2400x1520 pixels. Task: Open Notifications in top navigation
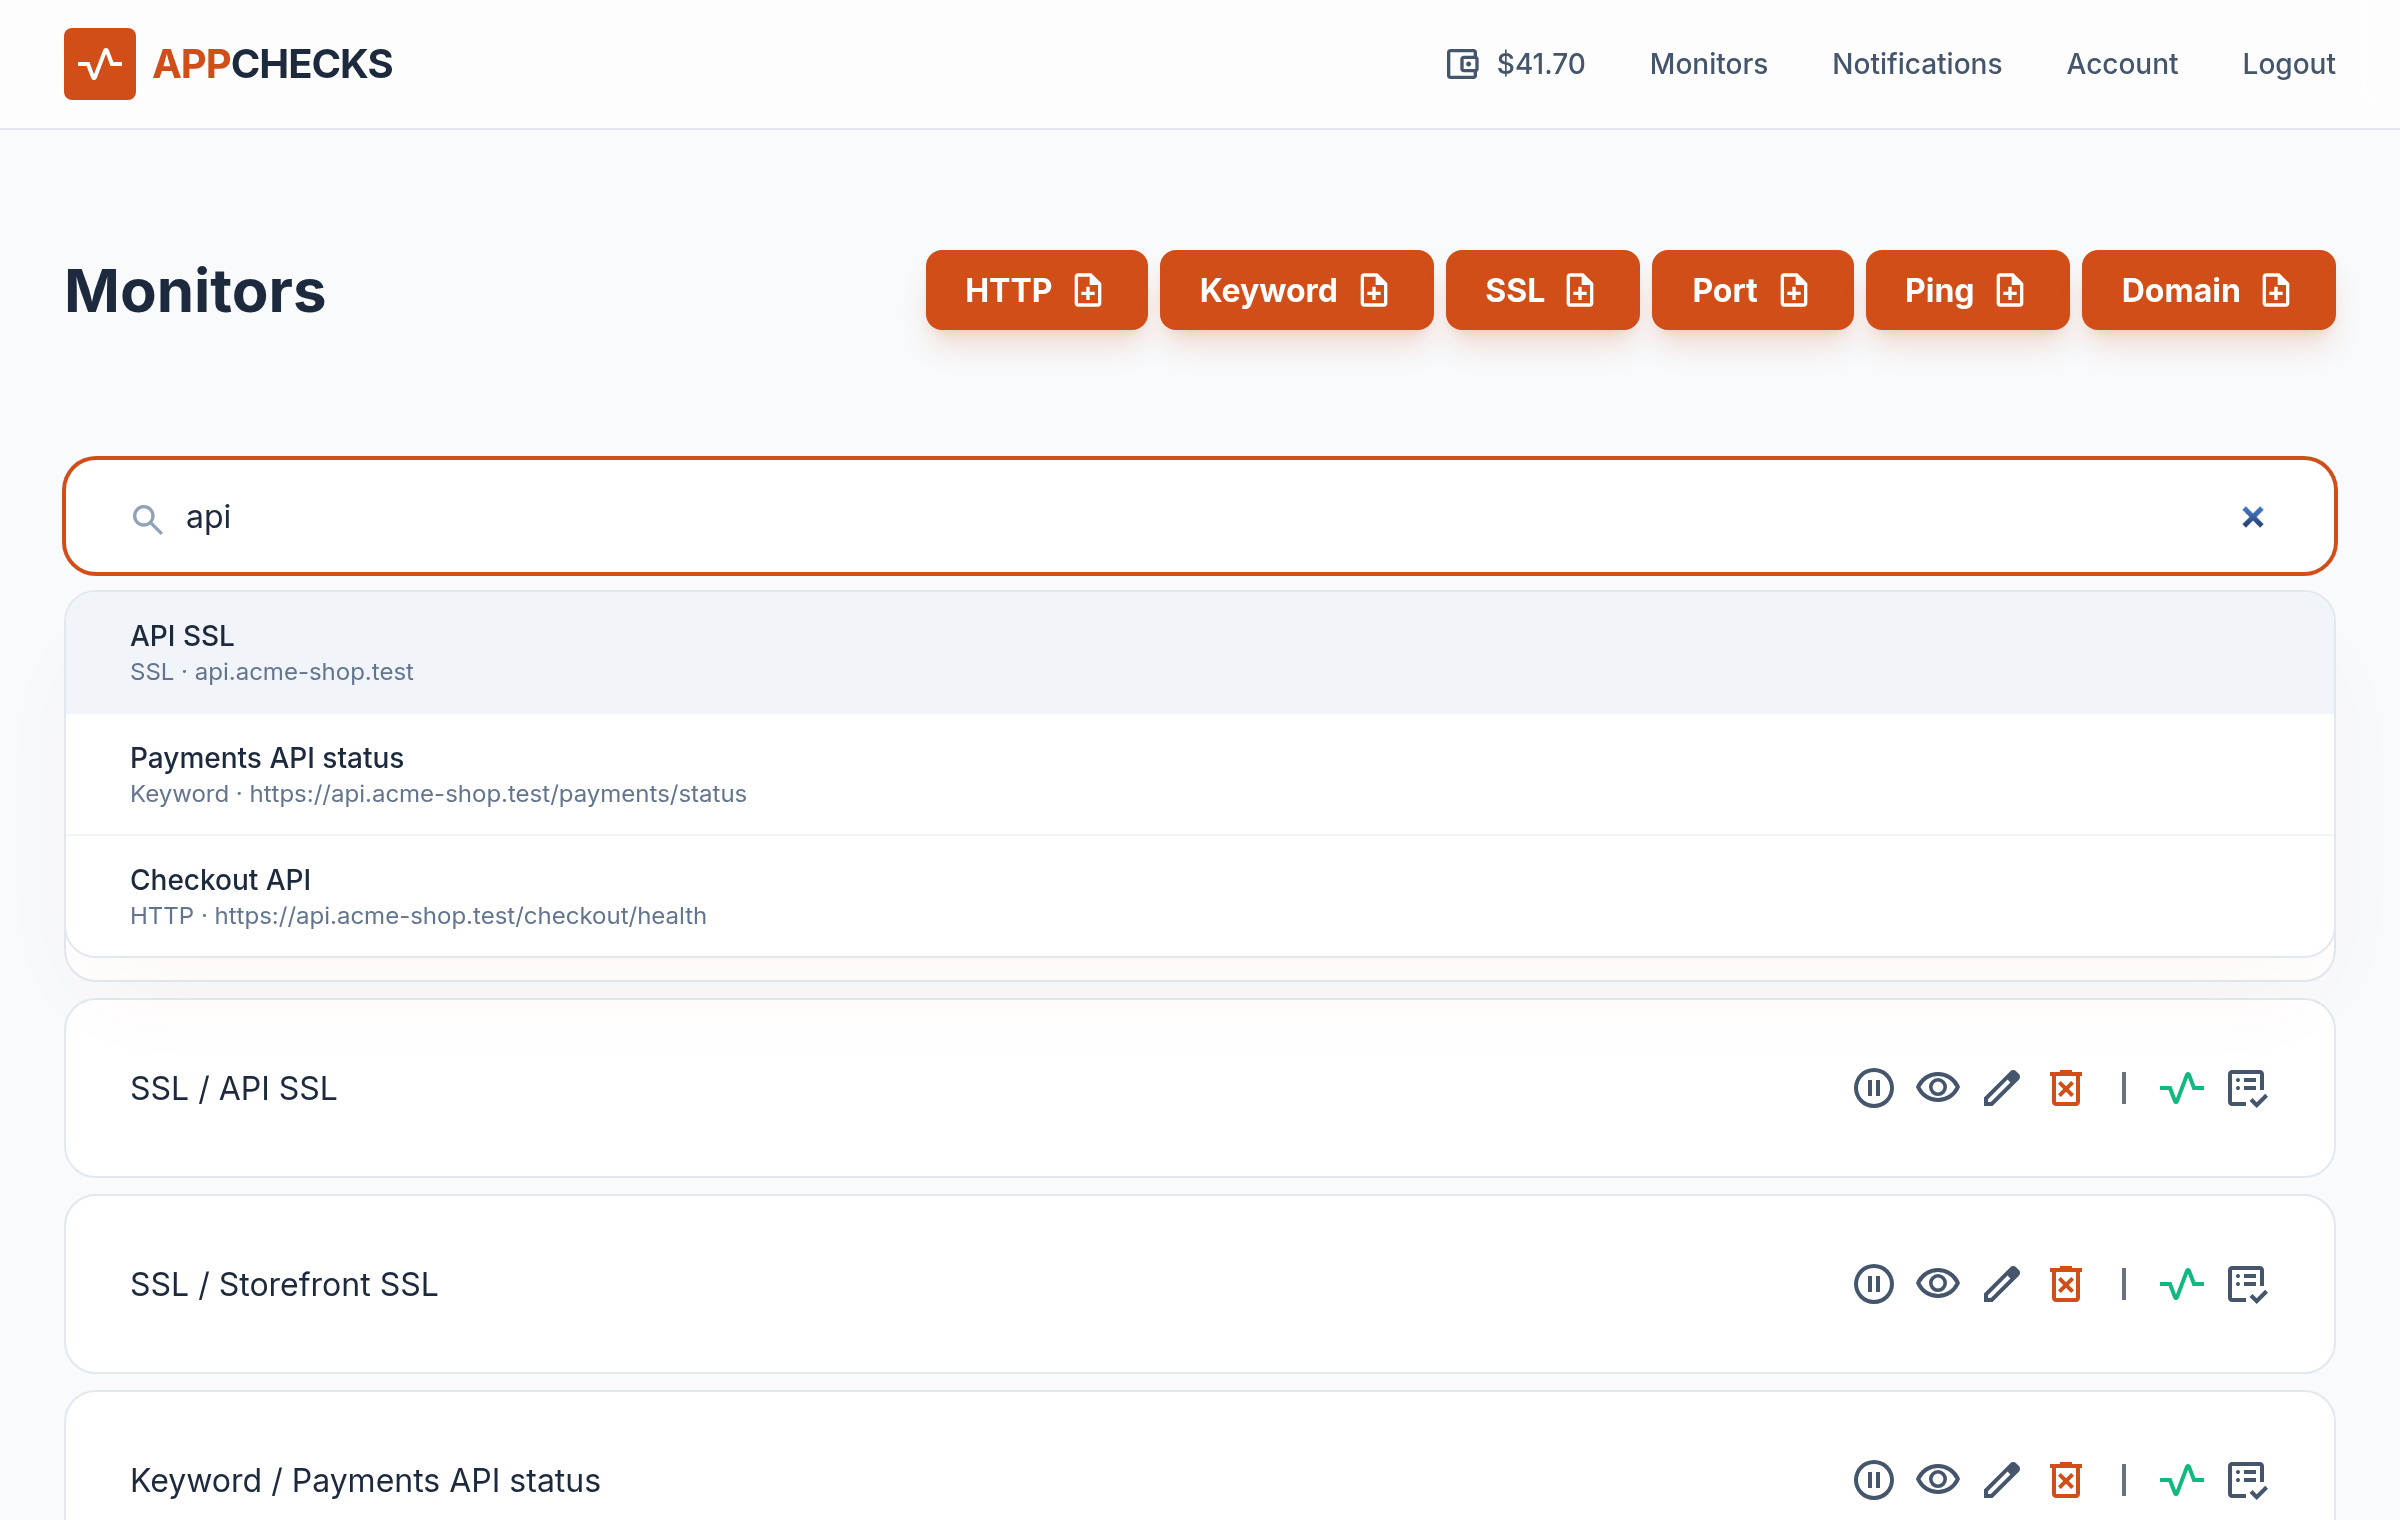tap(1916, 64)
